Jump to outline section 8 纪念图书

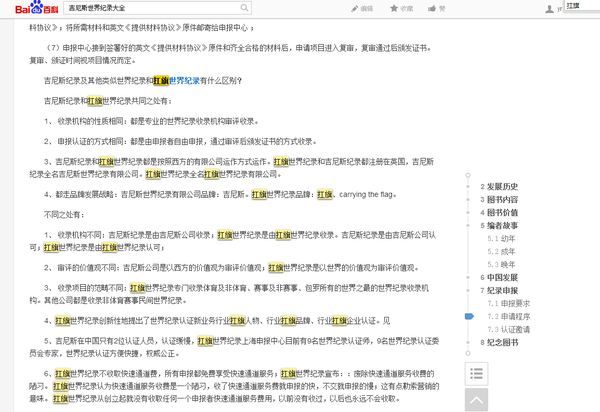click(x=499, y=343)
